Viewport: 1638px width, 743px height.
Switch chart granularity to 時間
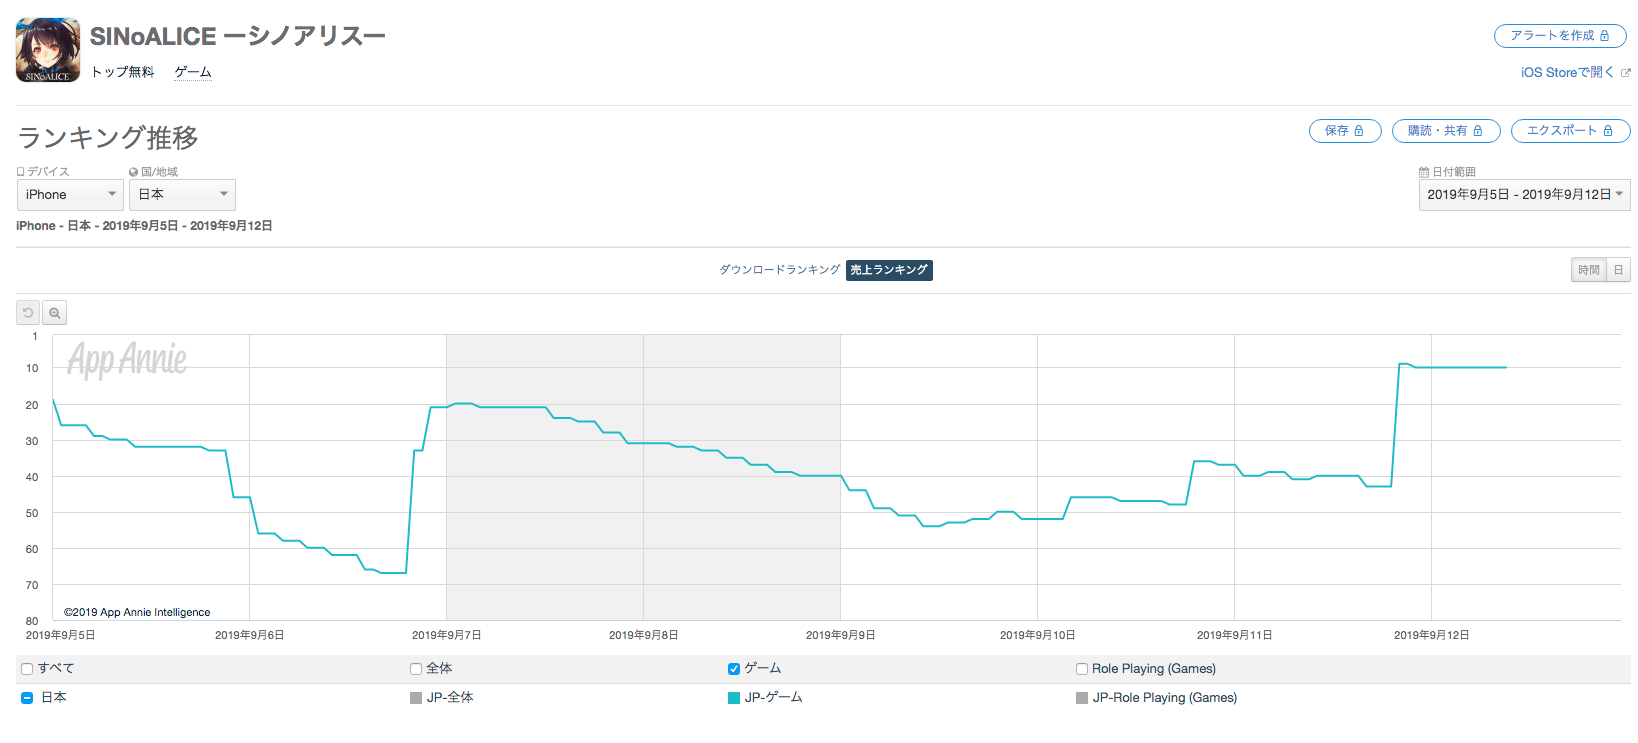pyautogui.click(x=1589, y=270)
